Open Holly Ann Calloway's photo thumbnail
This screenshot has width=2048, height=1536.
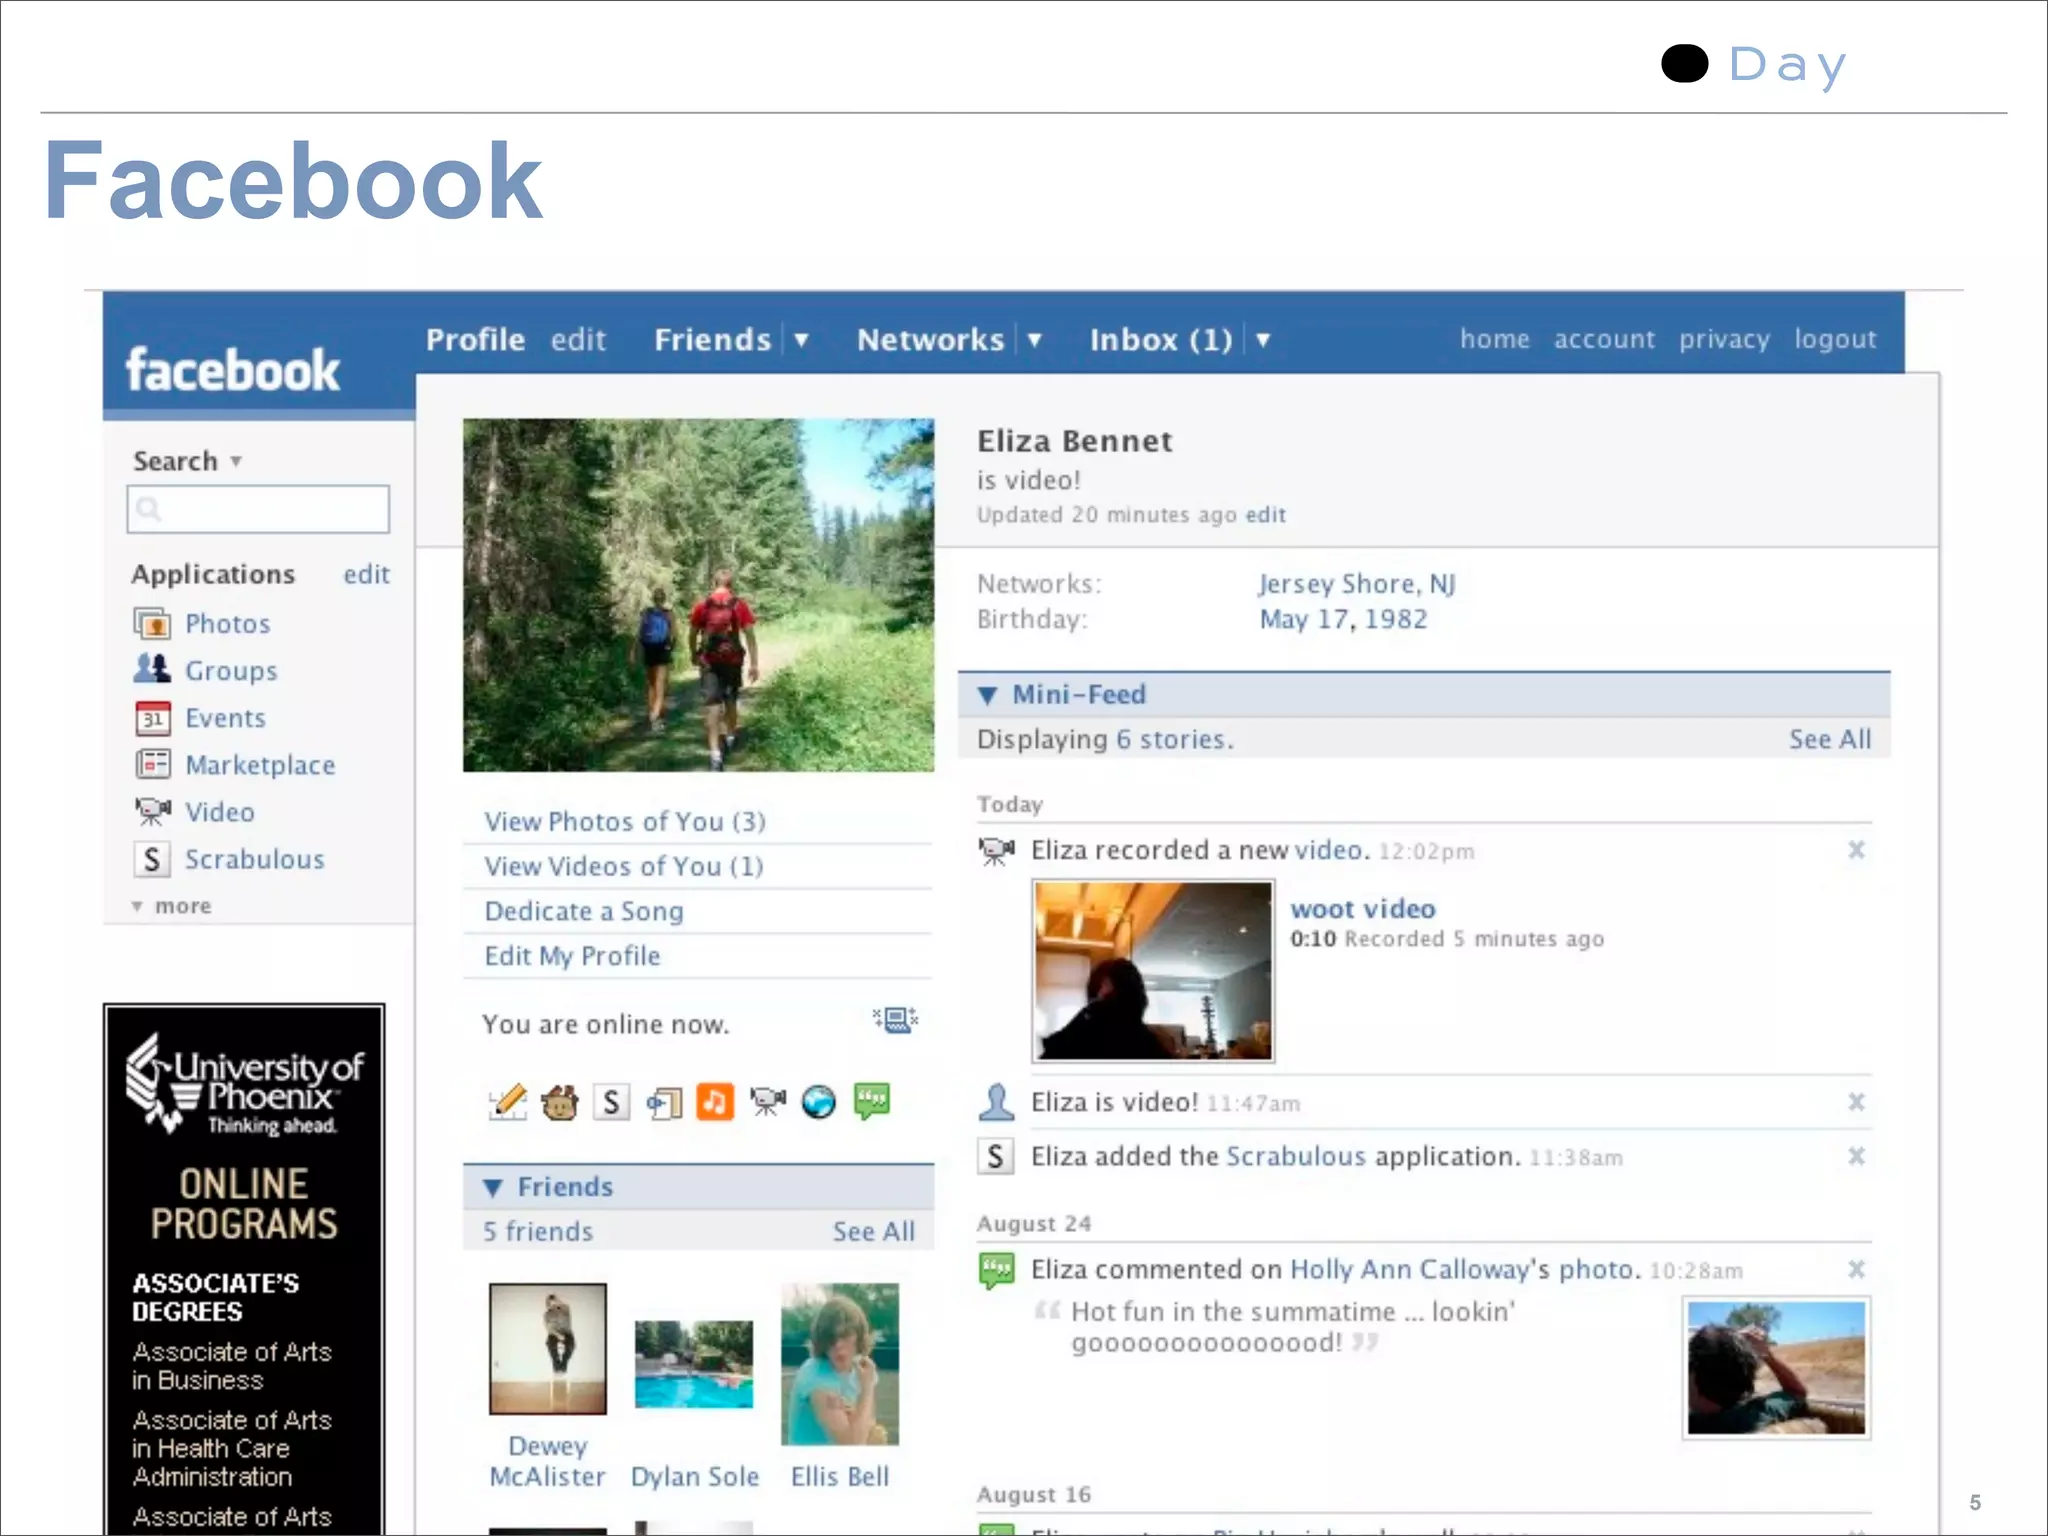[x=1776, y=1368]
